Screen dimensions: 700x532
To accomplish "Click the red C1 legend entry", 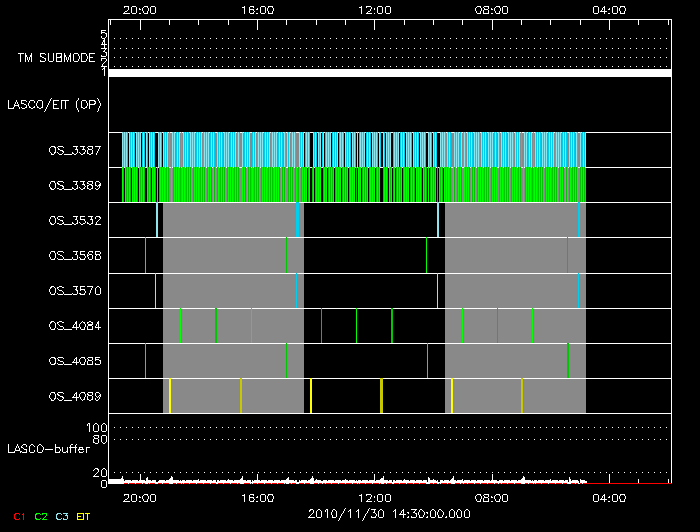I will 18,516.
